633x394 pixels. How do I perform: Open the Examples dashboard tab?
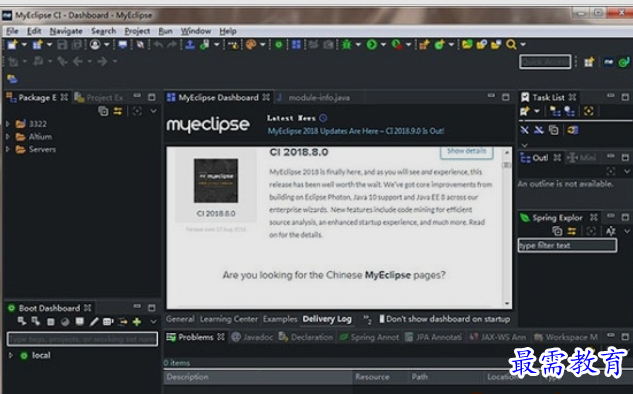coord(280,319)
